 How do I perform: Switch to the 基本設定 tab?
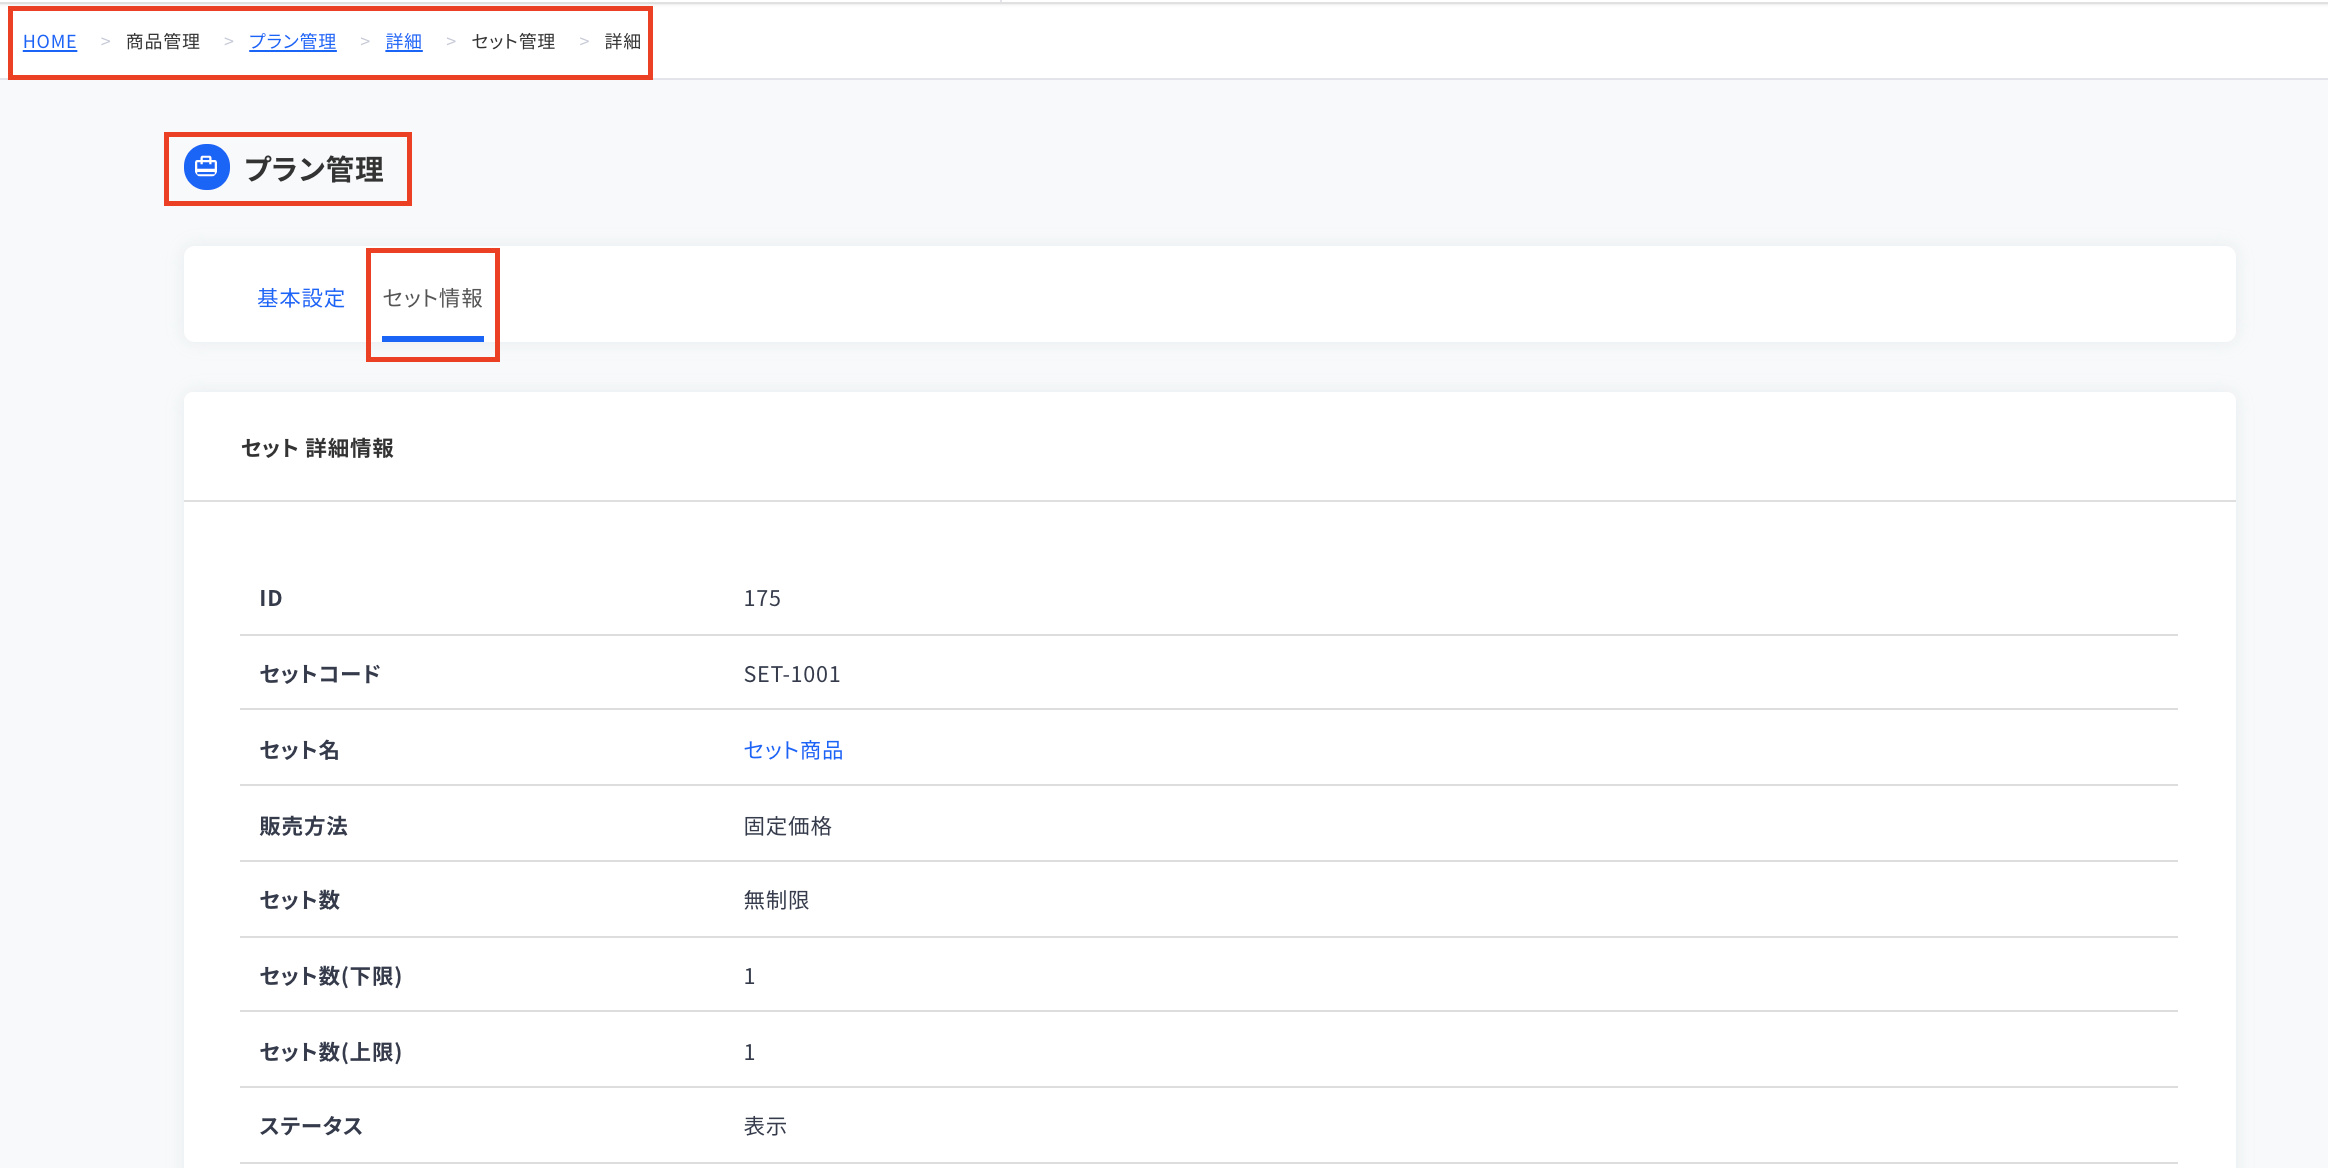tap(301, 298)
